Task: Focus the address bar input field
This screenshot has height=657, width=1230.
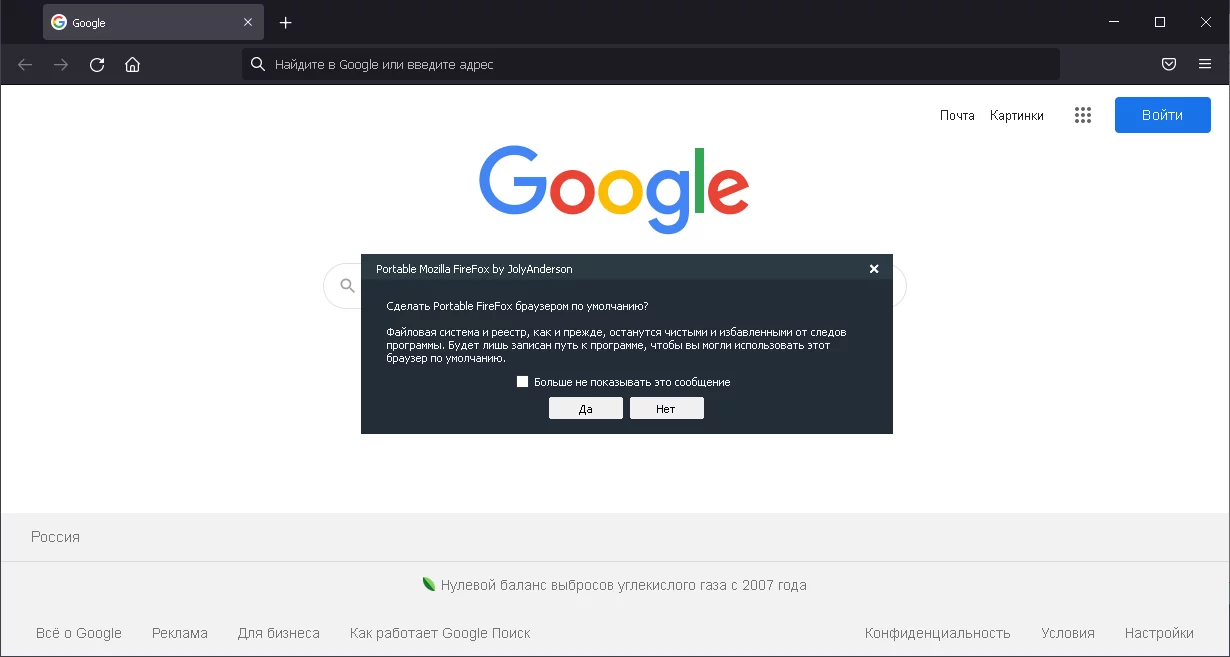Action: point(651,65)
